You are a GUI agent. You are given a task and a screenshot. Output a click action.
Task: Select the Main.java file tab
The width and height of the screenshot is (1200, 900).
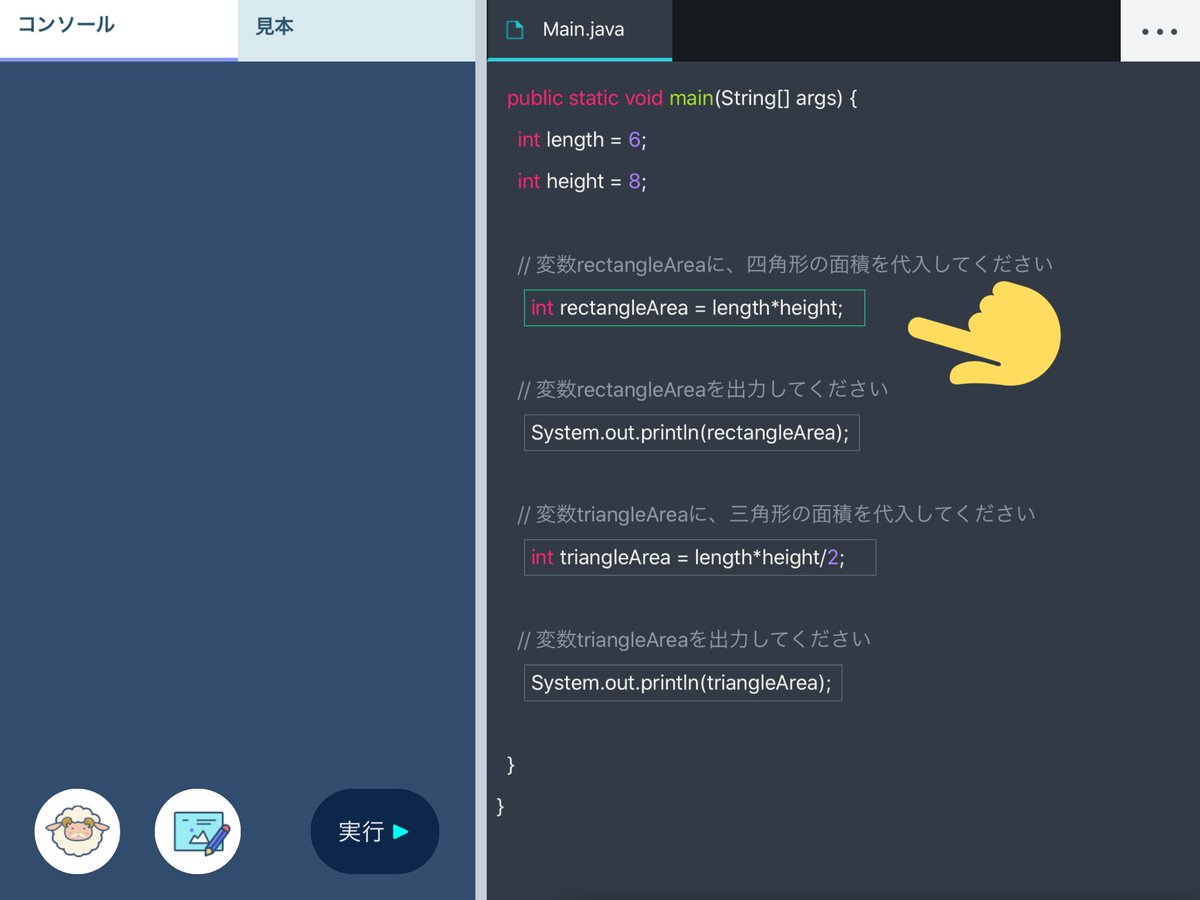[580, 30]
